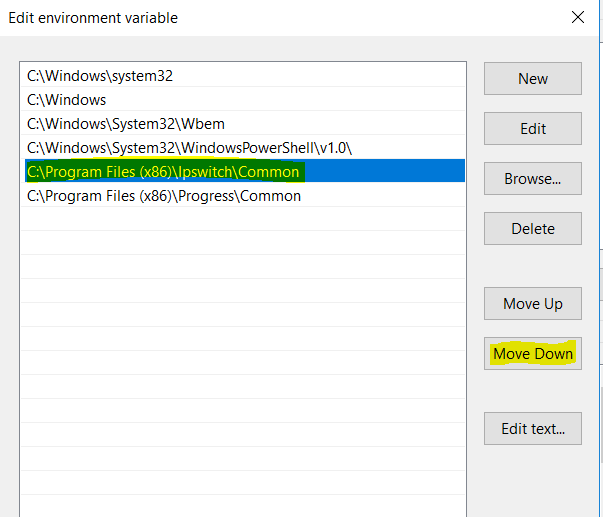The image size is (603, 517).
Task: Open the Browse... folder picker
Action: click(532, 179)
